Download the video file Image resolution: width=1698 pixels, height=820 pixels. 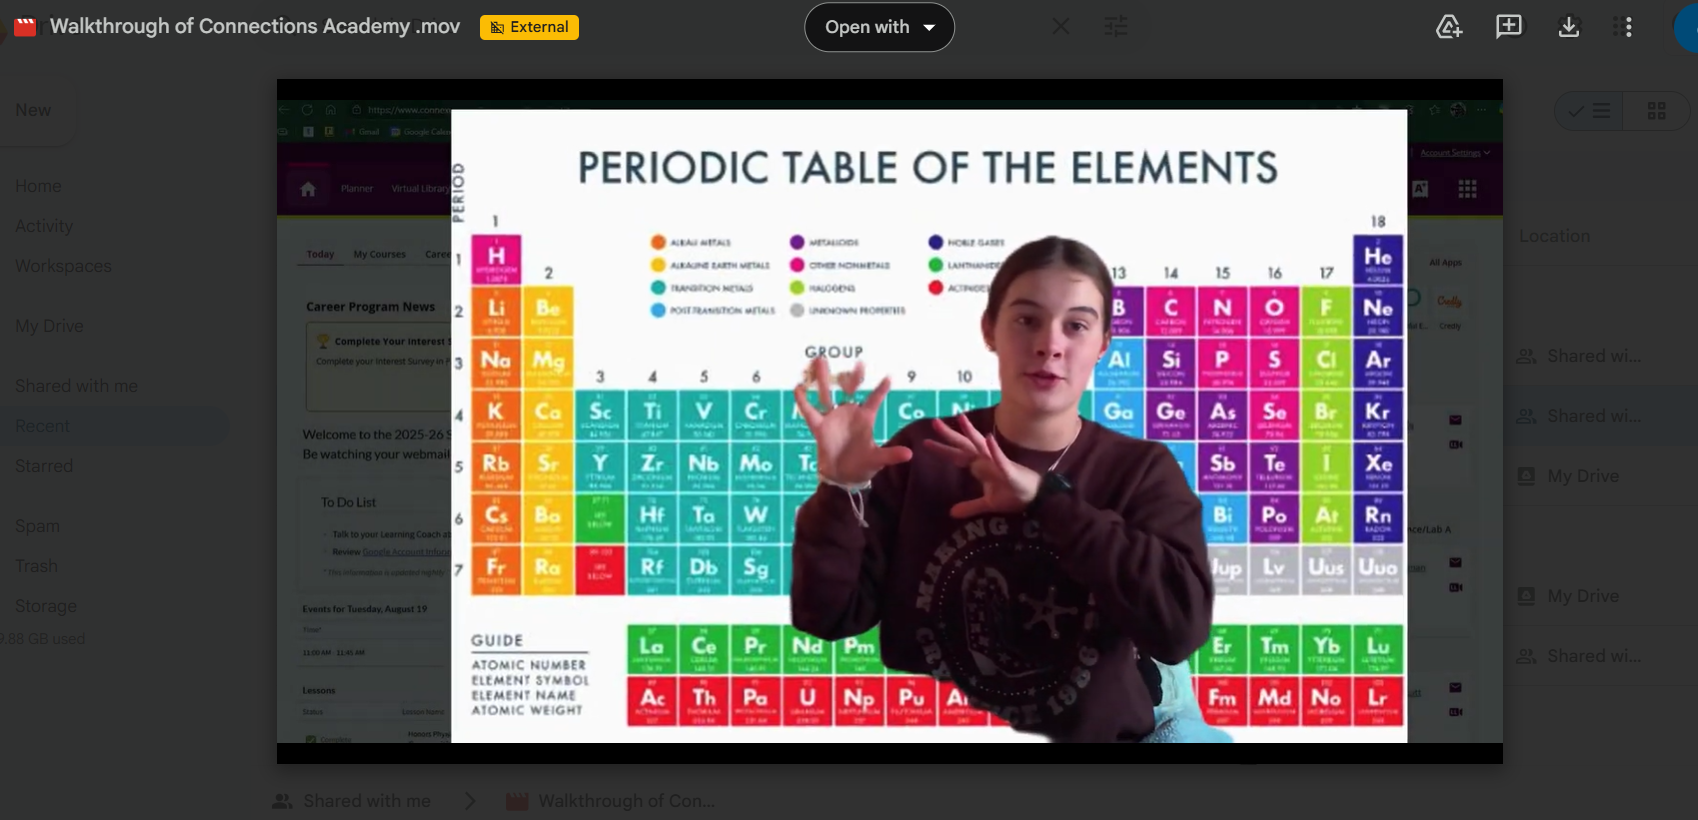pos(1568,27)
